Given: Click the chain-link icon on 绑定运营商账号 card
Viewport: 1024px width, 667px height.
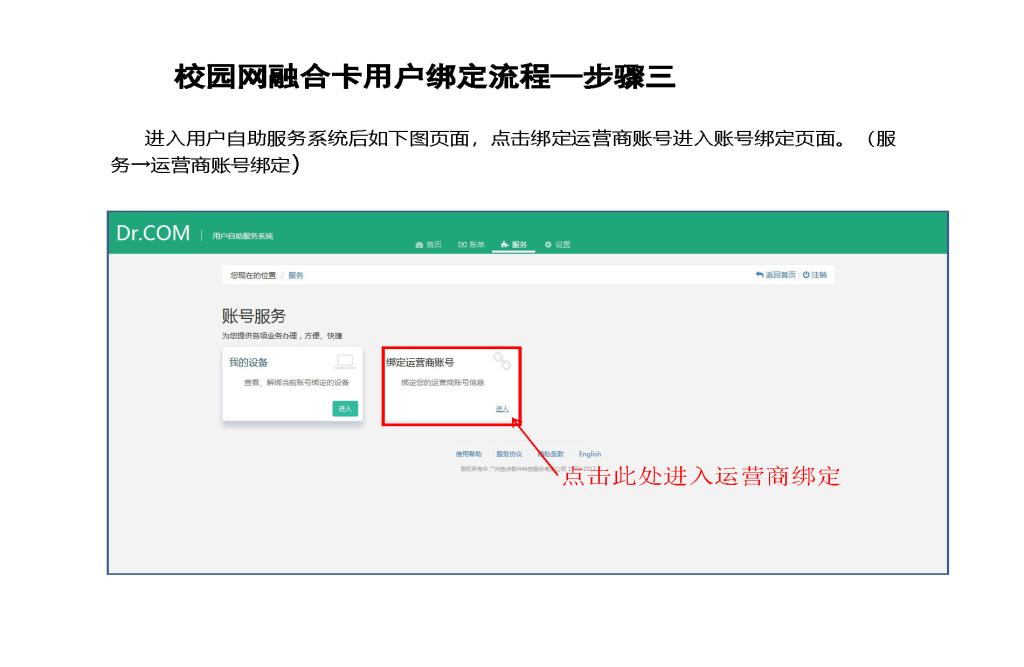Looking at the screenshot, I should [x=502, y=360].
